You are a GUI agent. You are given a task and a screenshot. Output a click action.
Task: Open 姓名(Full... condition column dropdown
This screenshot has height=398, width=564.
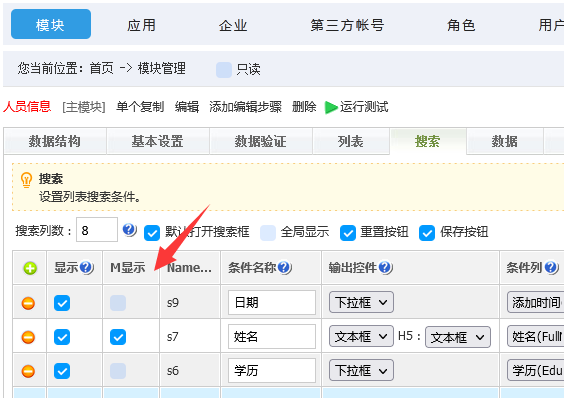536,336
